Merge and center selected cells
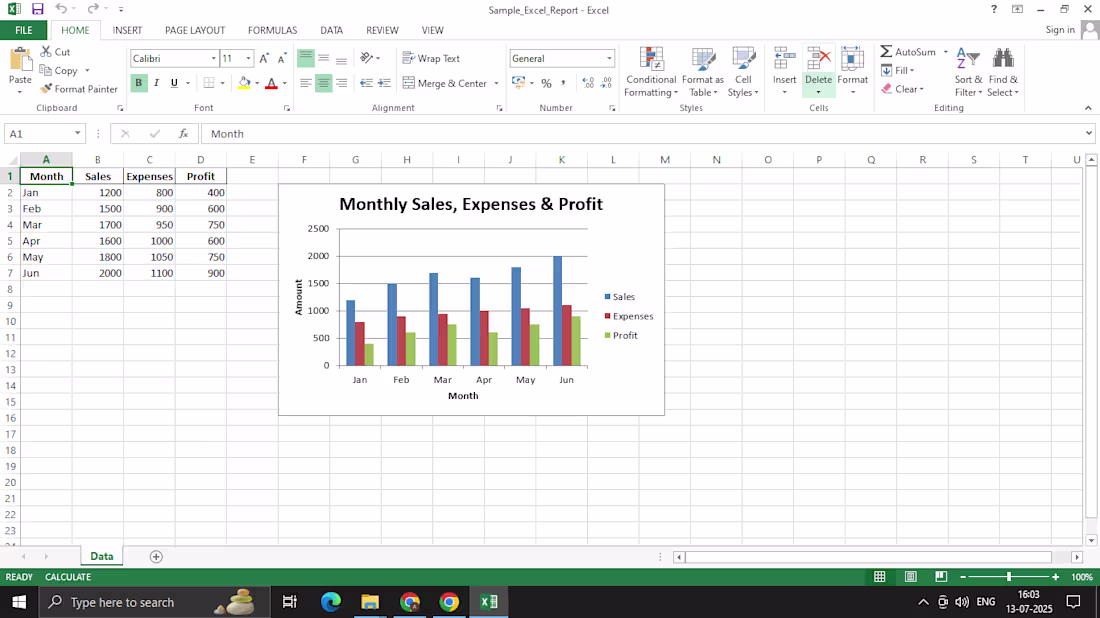 (449, 83)
